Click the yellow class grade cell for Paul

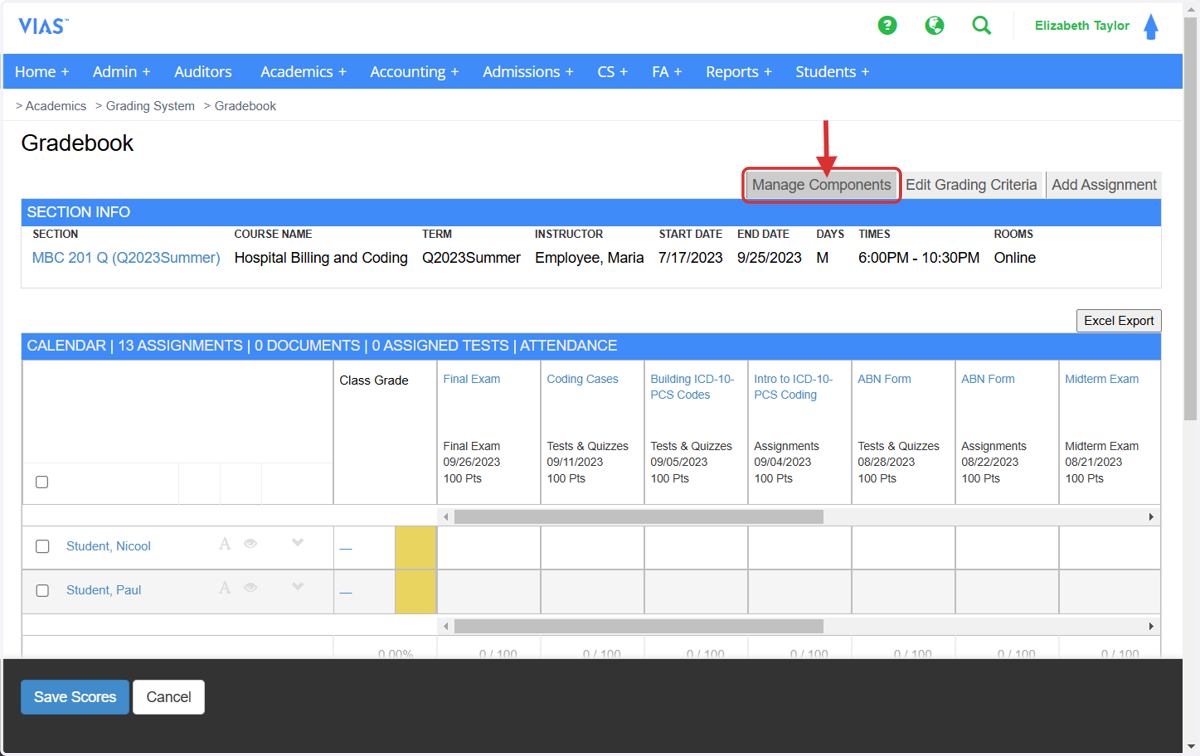point(416,592)
